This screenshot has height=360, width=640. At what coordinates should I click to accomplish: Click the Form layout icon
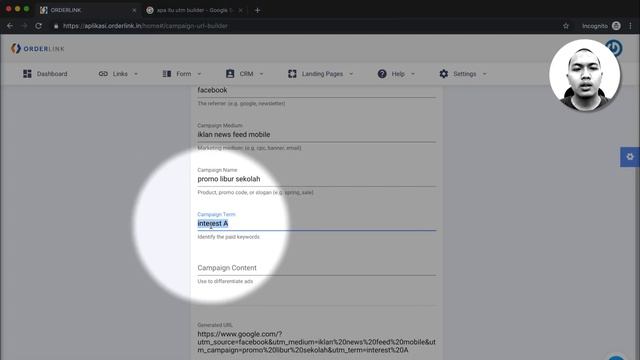[167, 74]
